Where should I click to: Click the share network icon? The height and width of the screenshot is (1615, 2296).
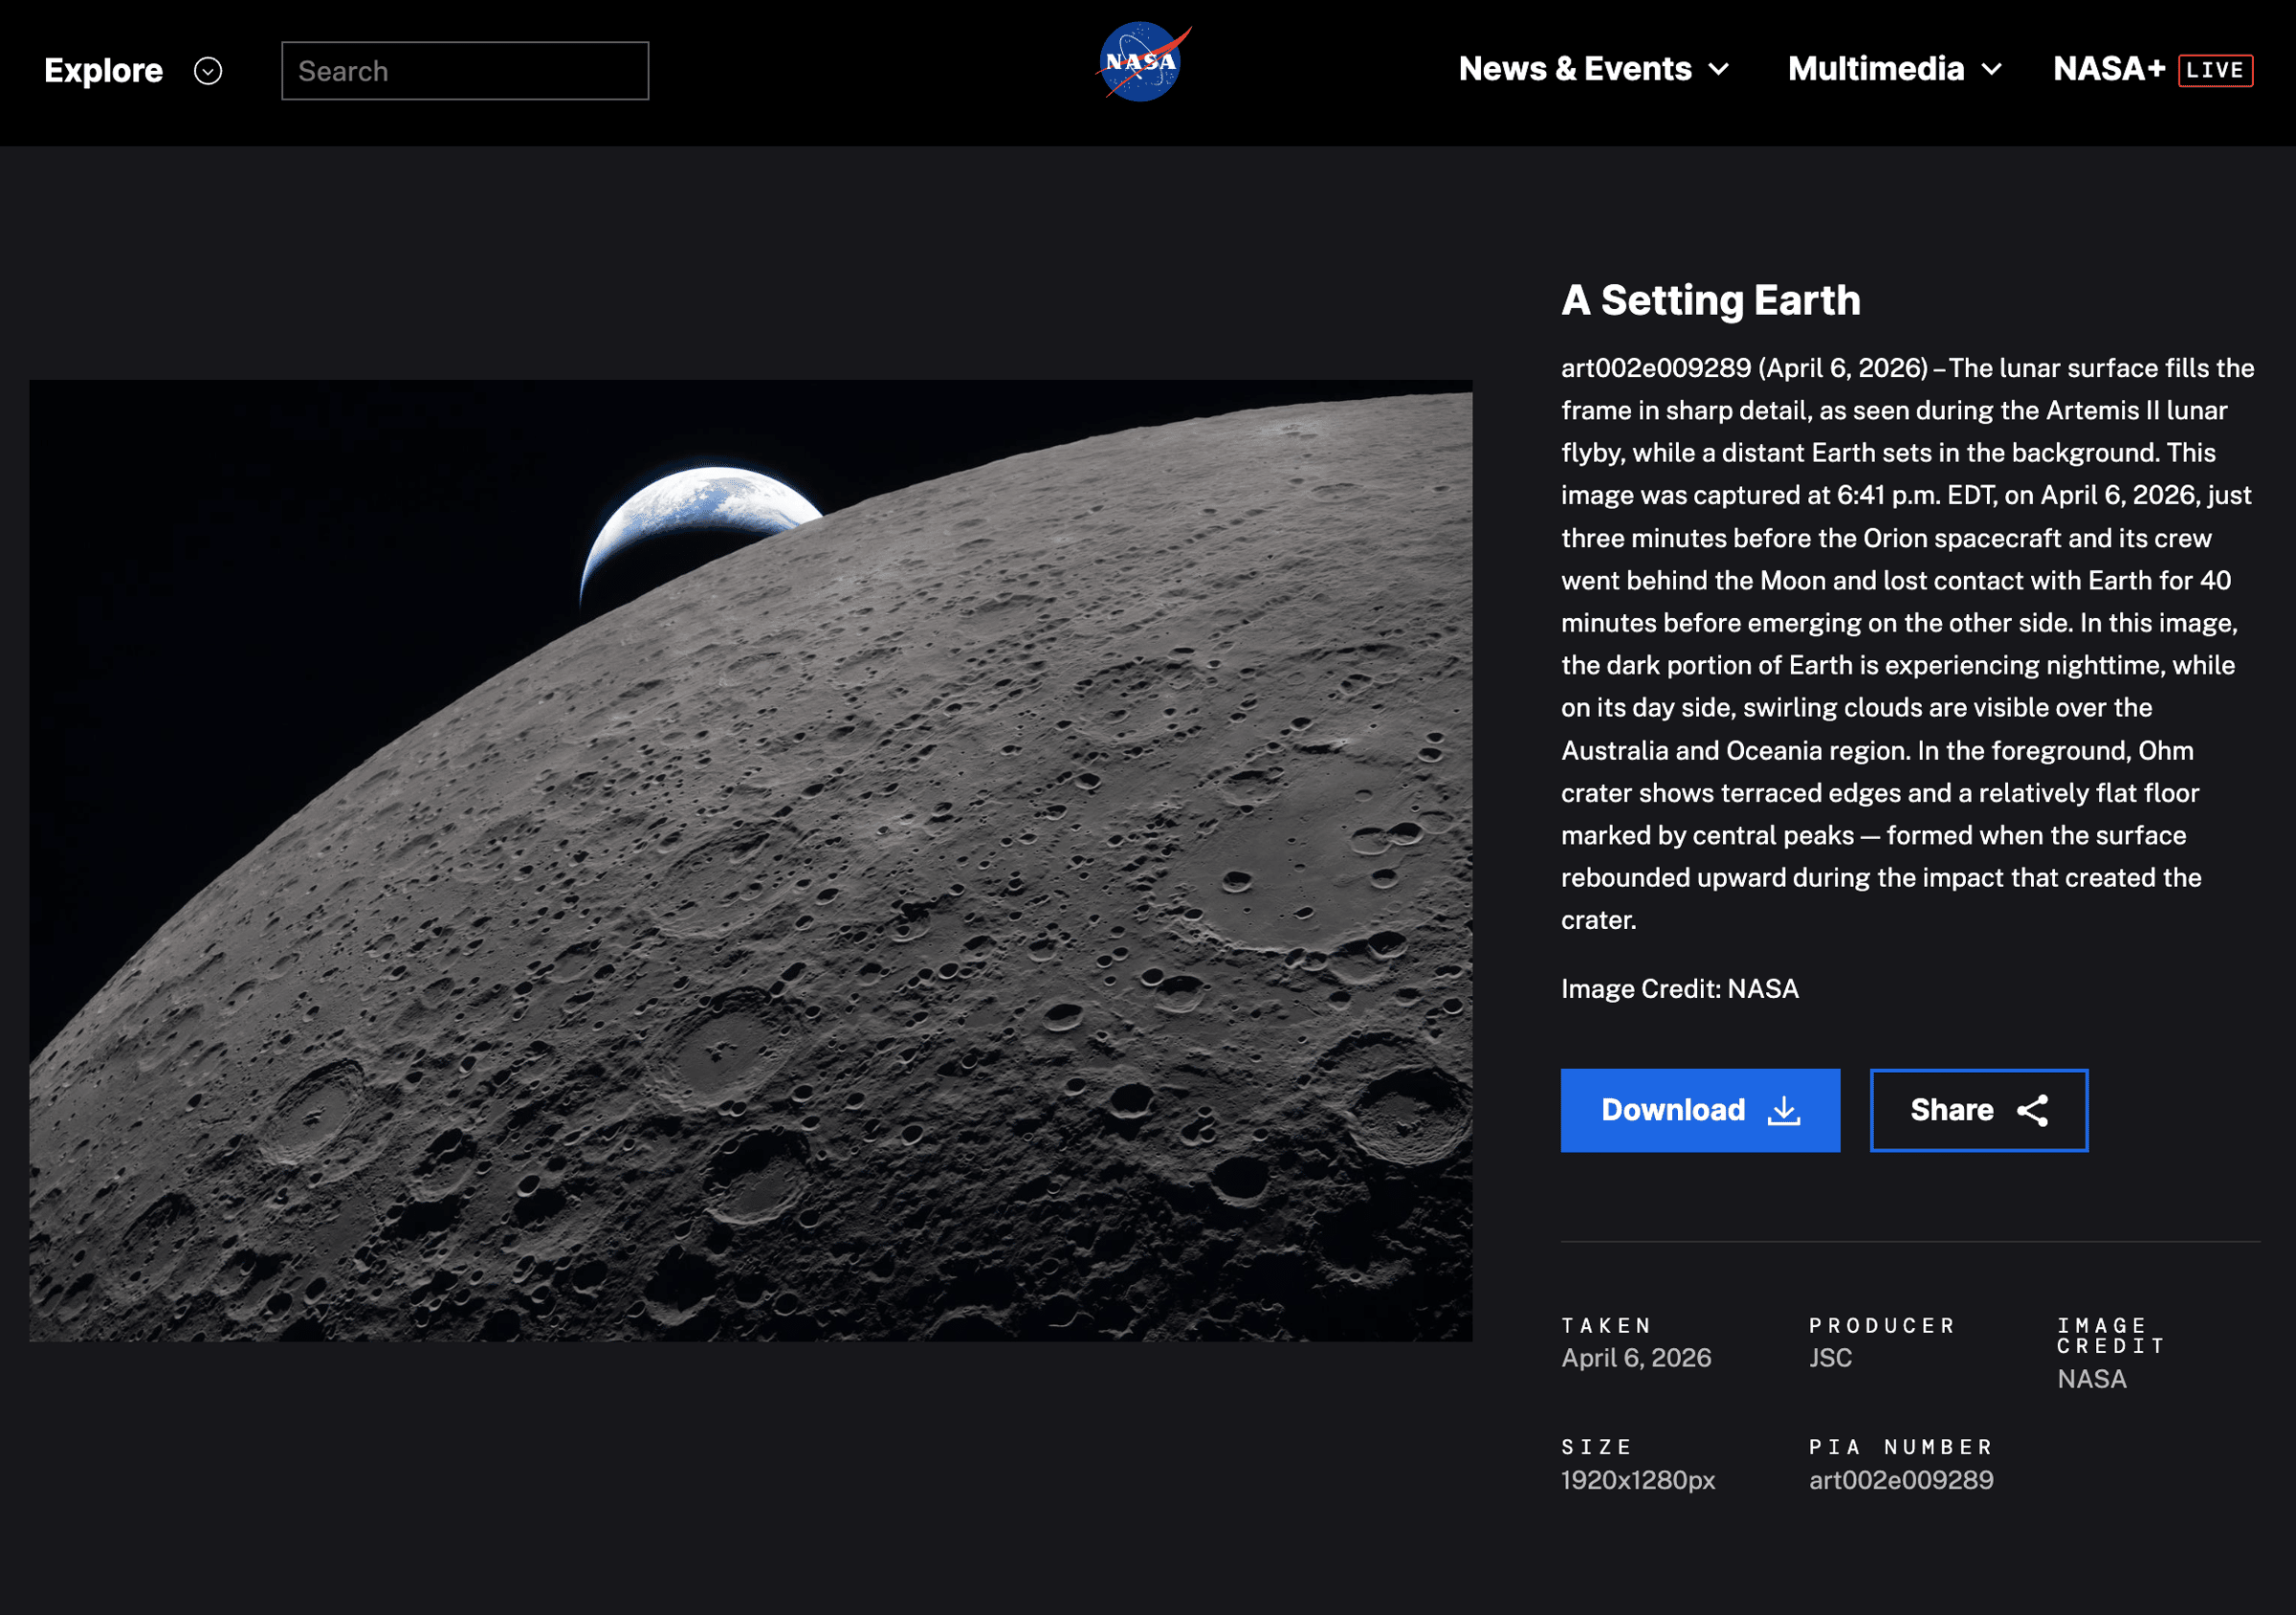tap(2032, 1111)
